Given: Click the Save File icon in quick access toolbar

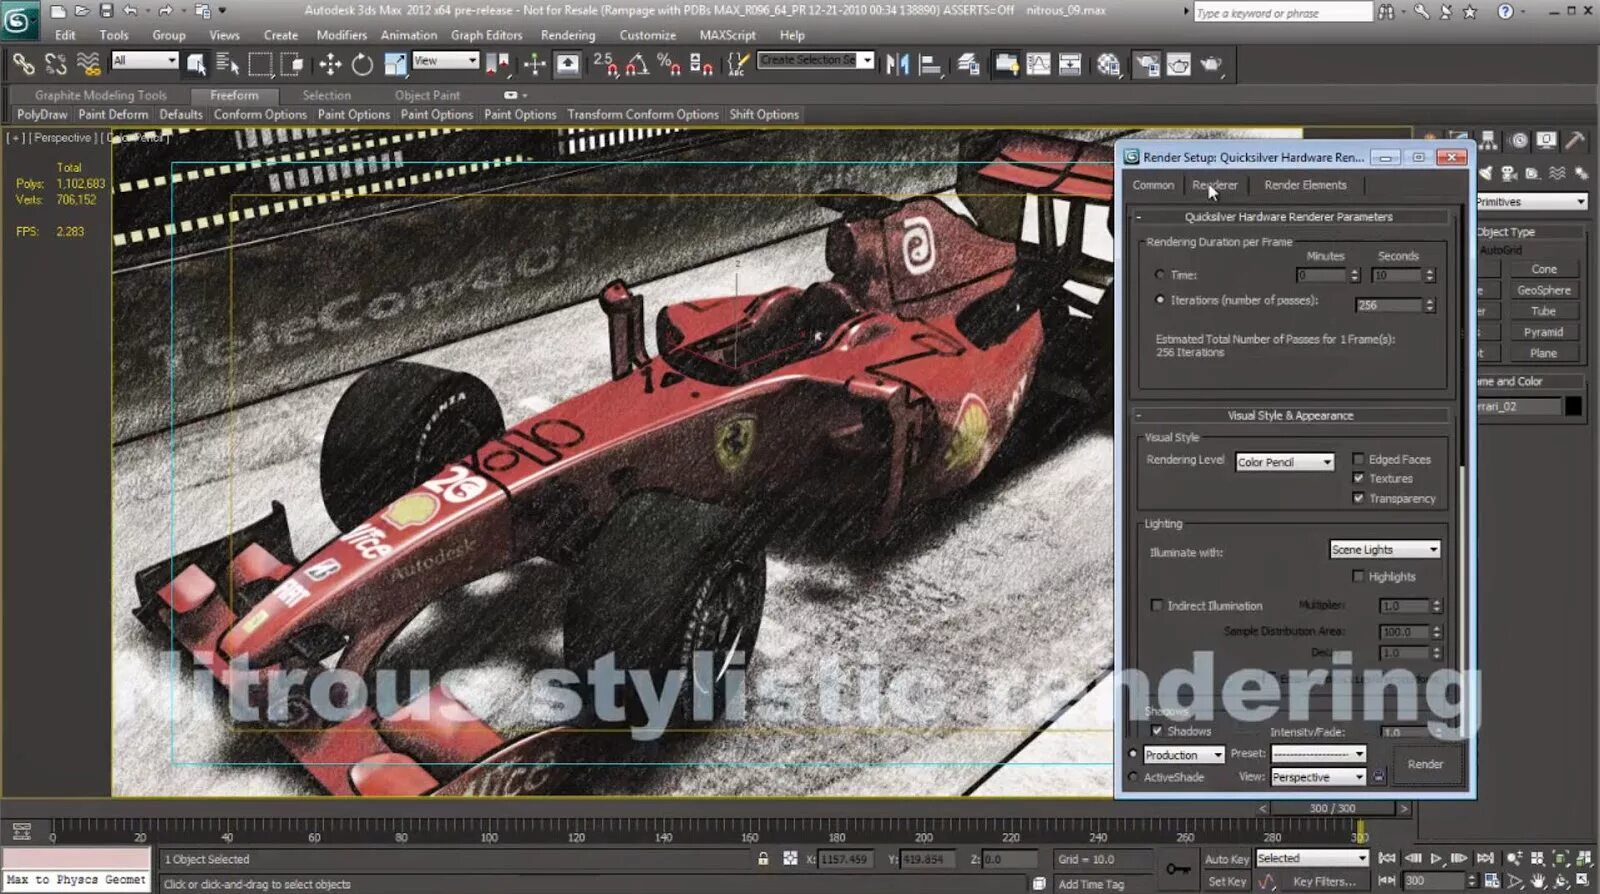Looking at the screenshot, I should pos(106,11).
